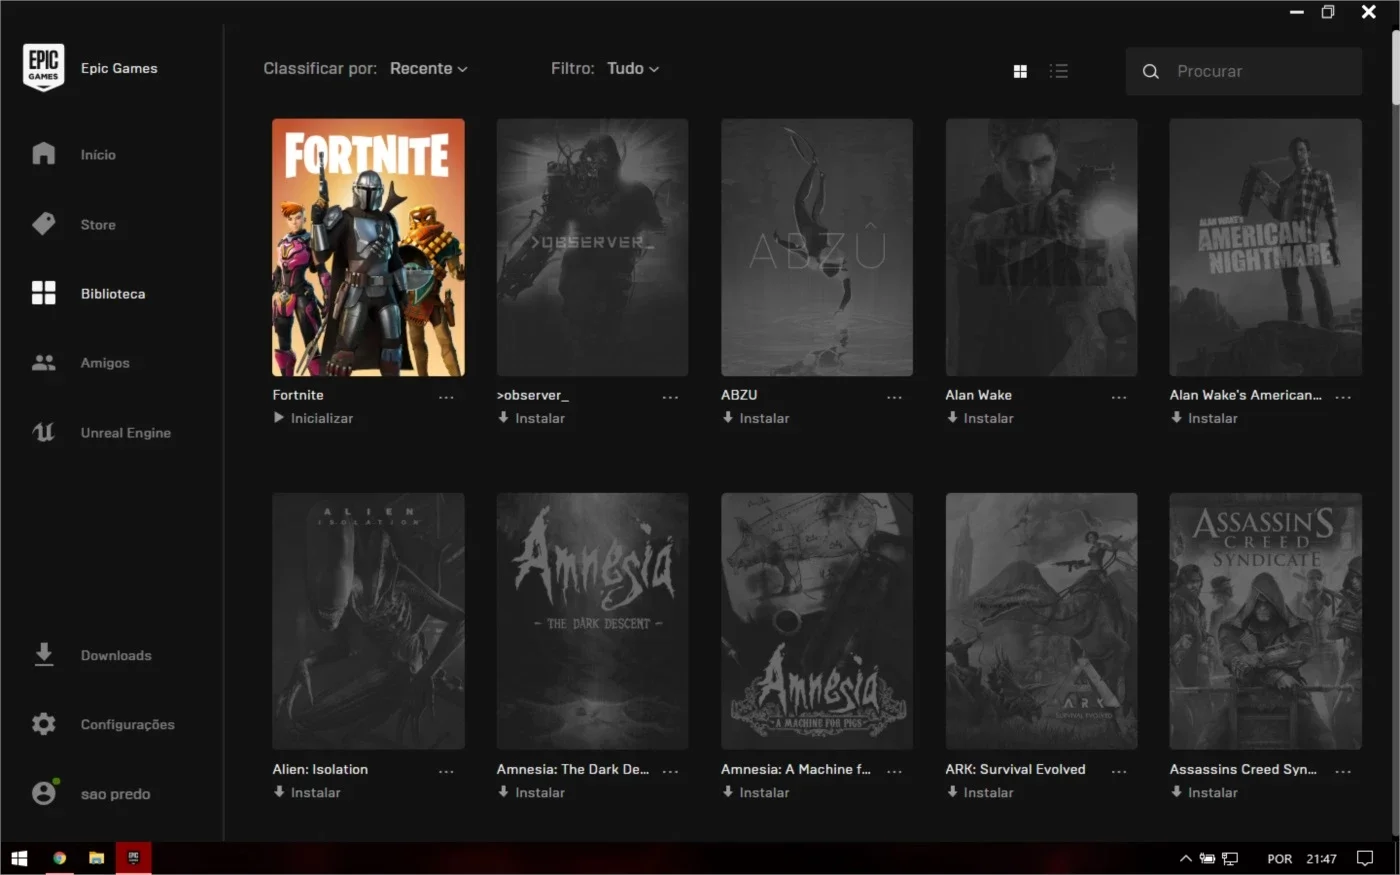Open options menu for >observer_

click(670, 397)
